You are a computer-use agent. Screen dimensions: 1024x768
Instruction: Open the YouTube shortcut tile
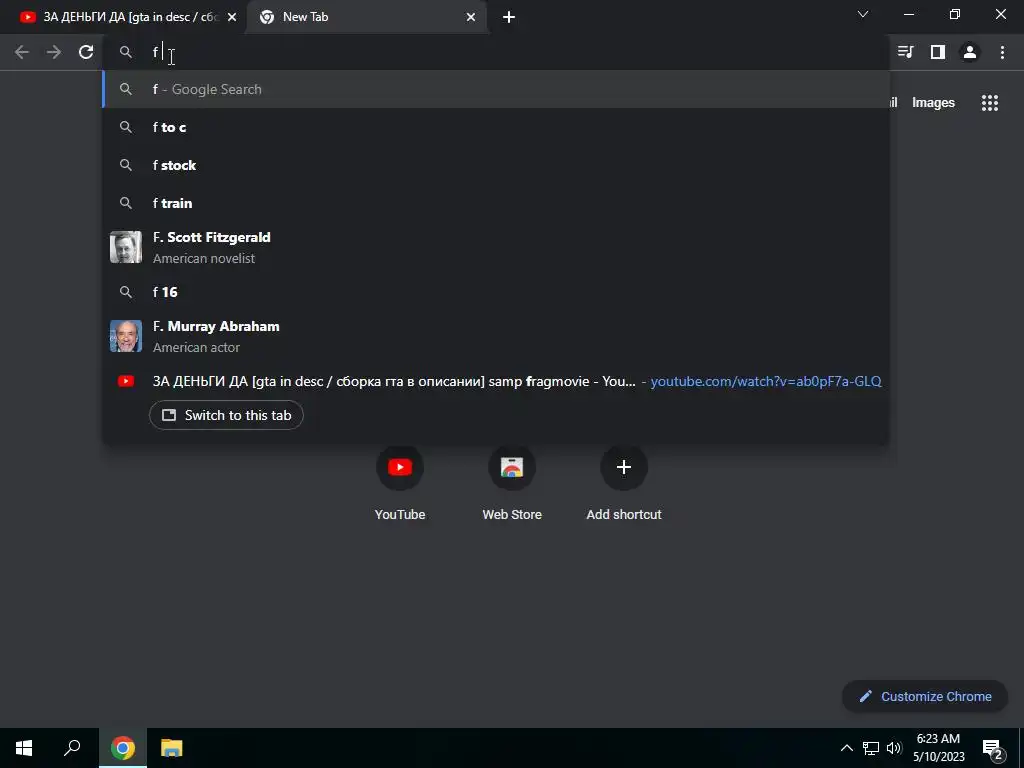[400, 484]
